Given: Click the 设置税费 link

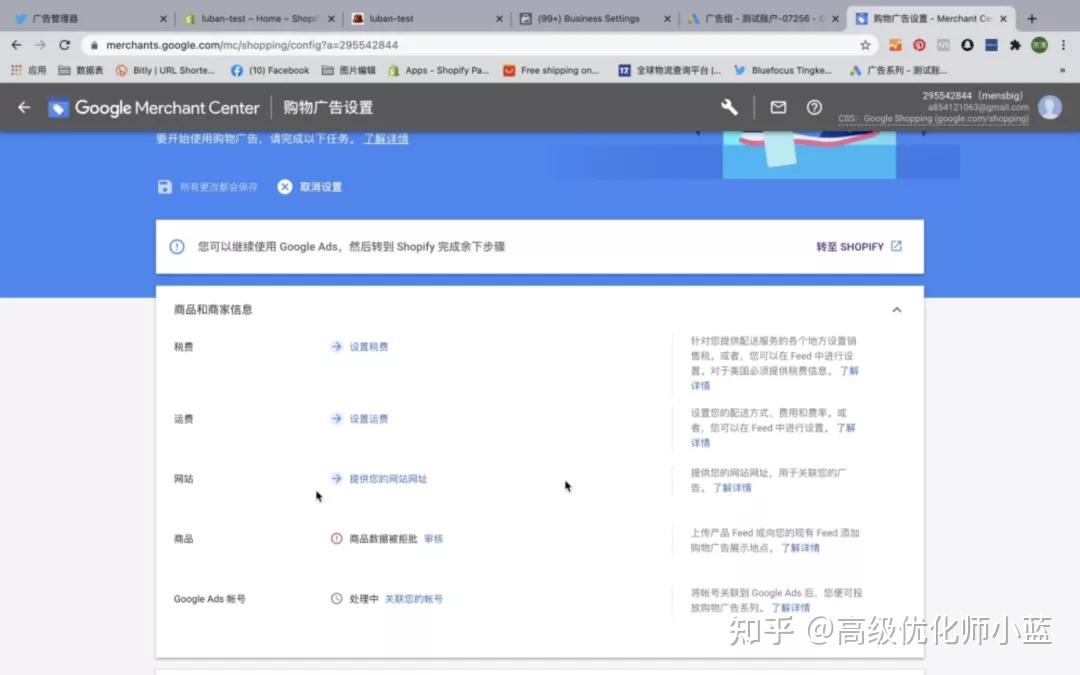Looking at the screenshot, I should pyautogui.click(x=369, y=346).
